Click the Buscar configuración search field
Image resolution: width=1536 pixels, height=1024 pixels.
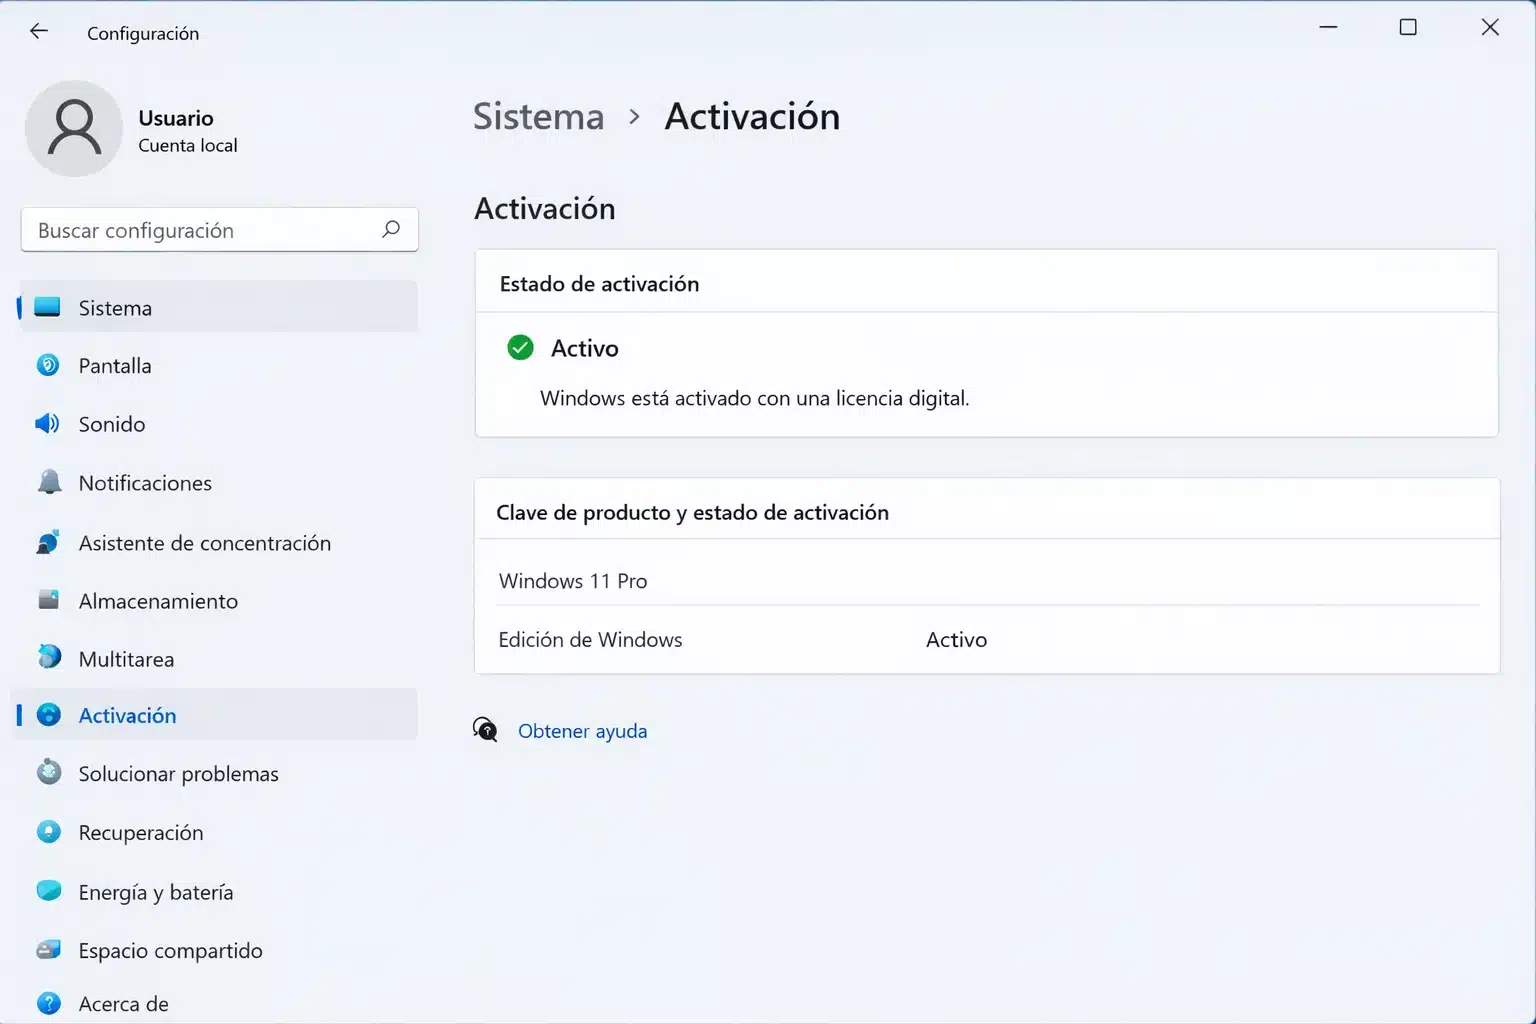pos(219,230)
